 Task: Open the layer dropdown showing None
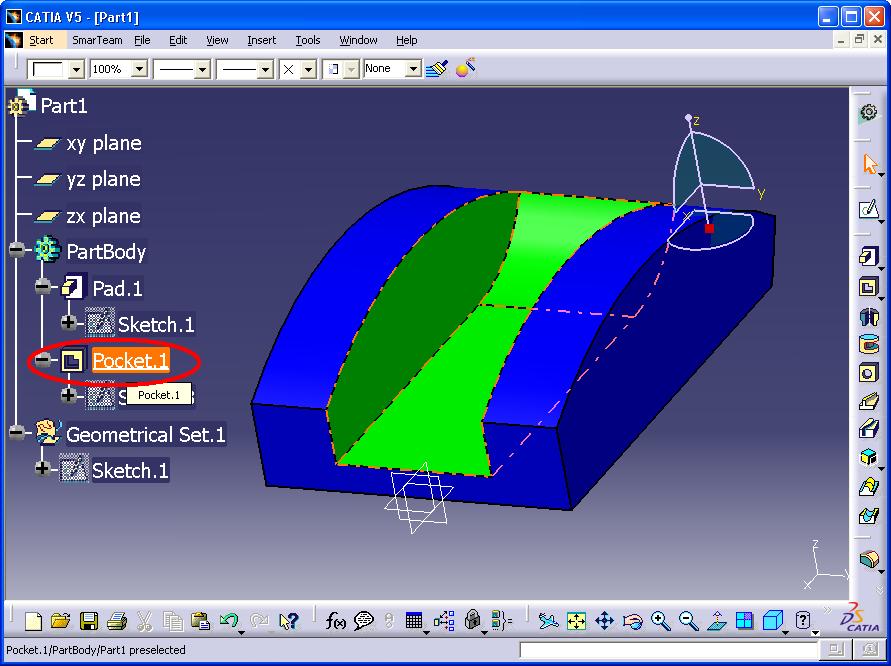pos(414,69)
